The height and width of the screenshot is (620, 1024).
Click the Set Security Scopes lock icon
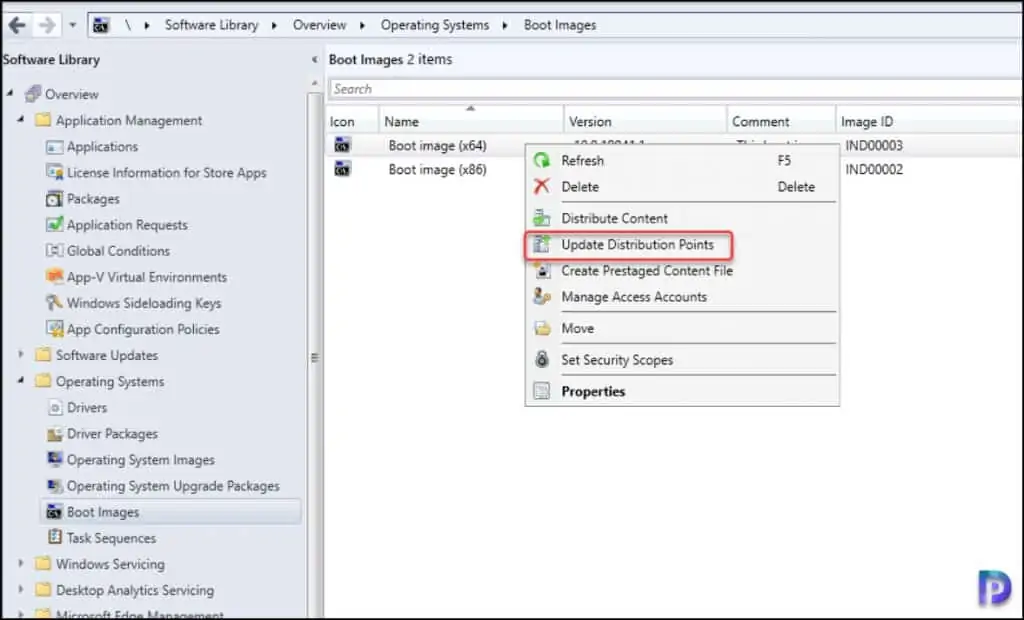pos(542,359)
